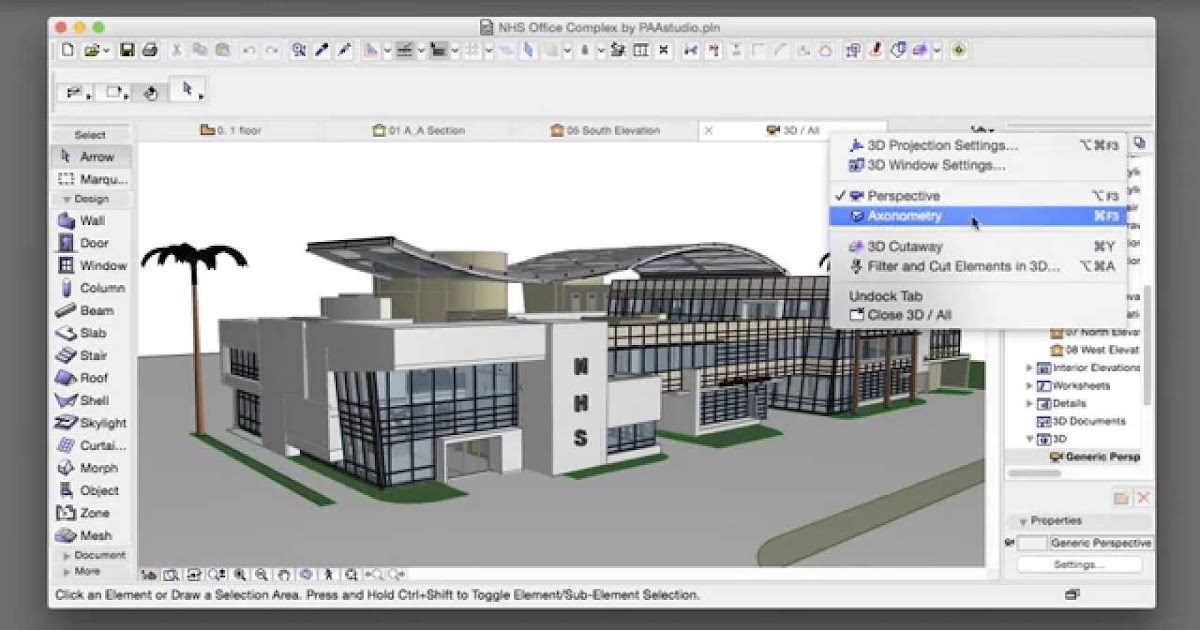Image resolution: width=1200 pixels, height=630 pixels.
Task: Click the New document icon
Action: coord(68,50)
